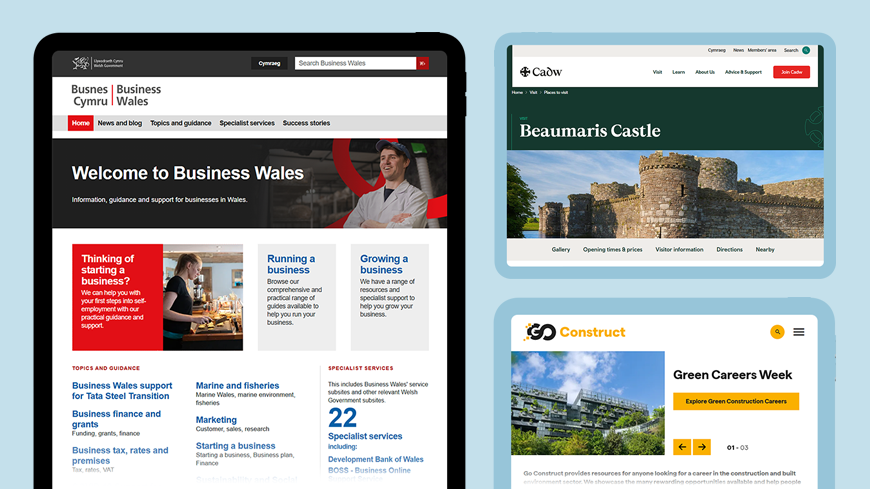Viewport: 870px width, 489px height.
Task: Click the green building slide image
Action: coord(588,403)
